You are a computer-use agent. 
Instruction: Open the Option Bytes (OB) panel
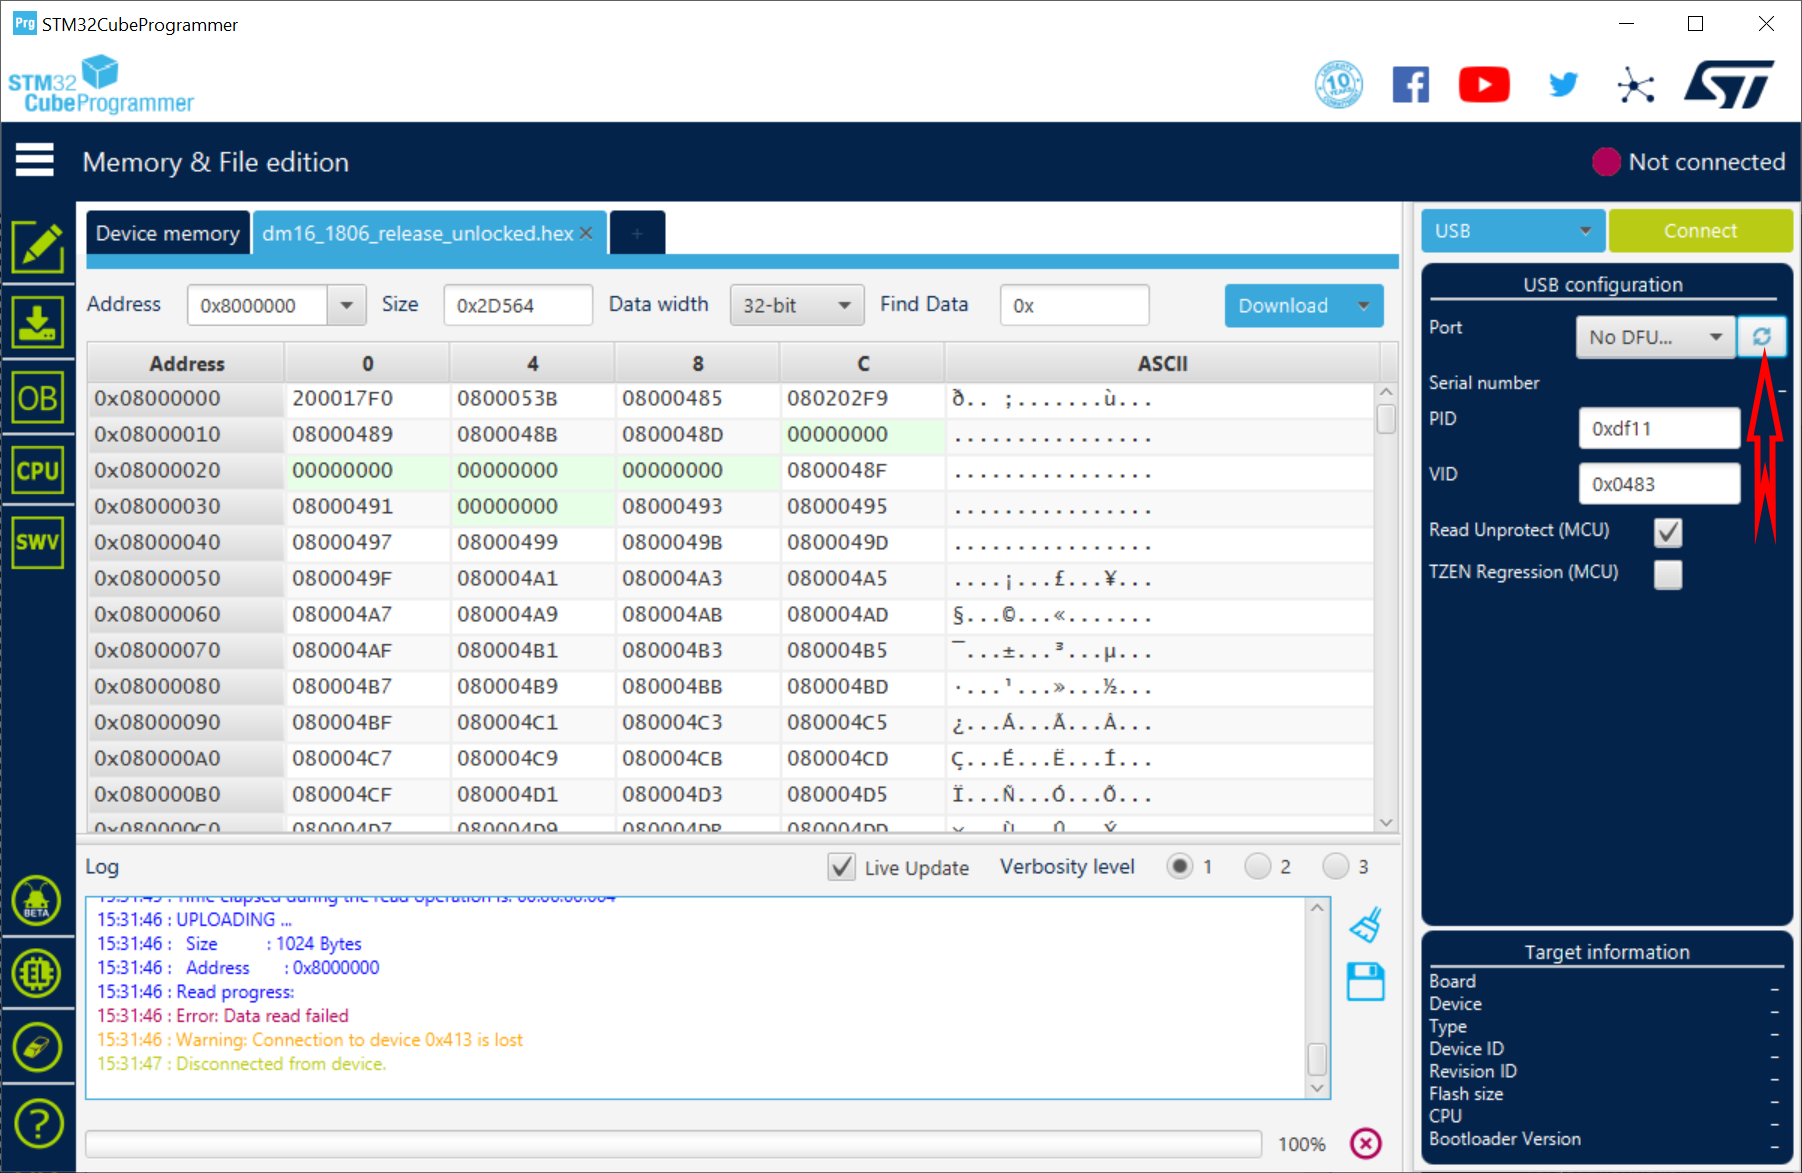coord(38,399)
